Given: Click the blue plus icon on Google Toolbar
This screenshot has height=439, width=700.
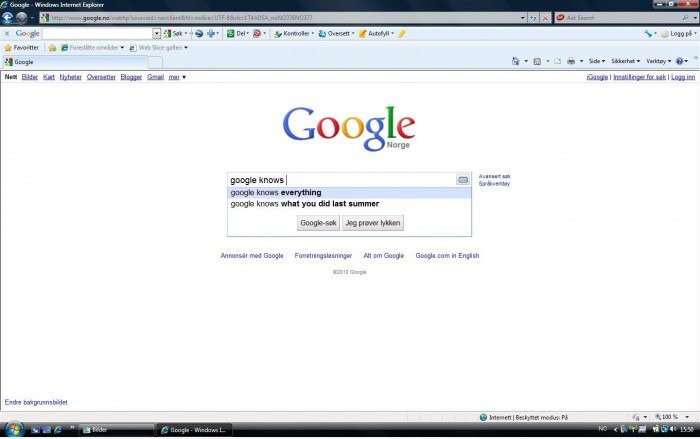Looking at the screenshot, I should tap(211, 33).
